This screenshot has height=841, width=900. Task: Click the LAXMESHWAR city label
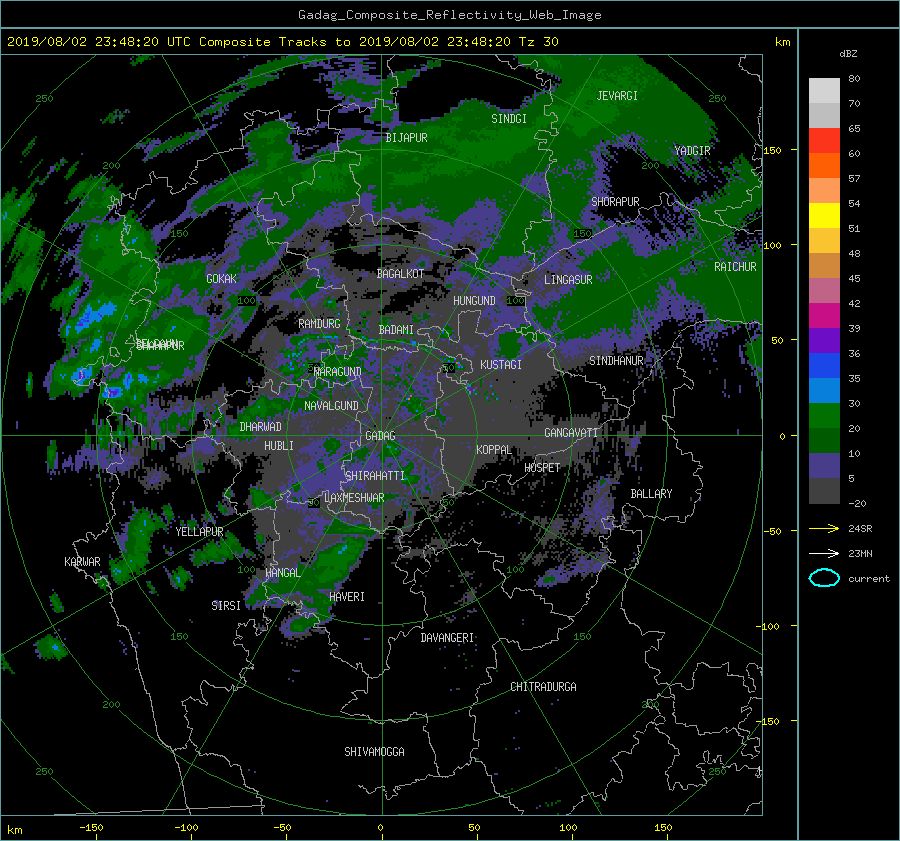354,498
